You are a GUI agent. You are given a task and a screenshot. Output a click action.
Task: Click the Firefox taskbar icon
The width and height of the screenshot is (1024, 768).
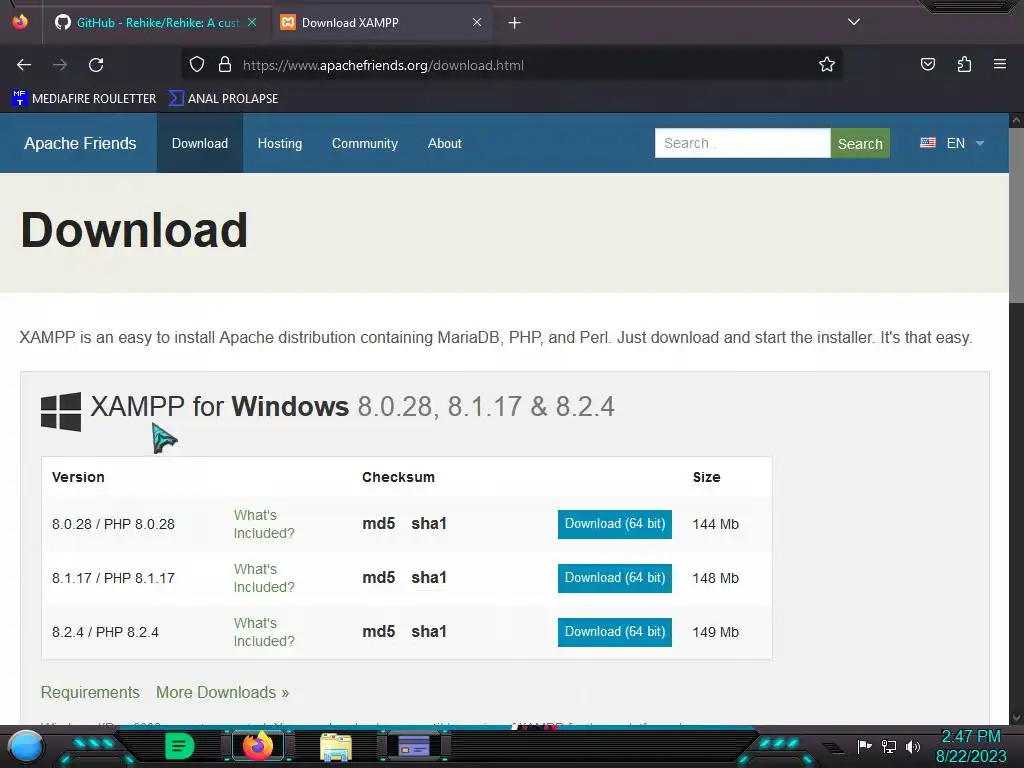coord(257,746)
